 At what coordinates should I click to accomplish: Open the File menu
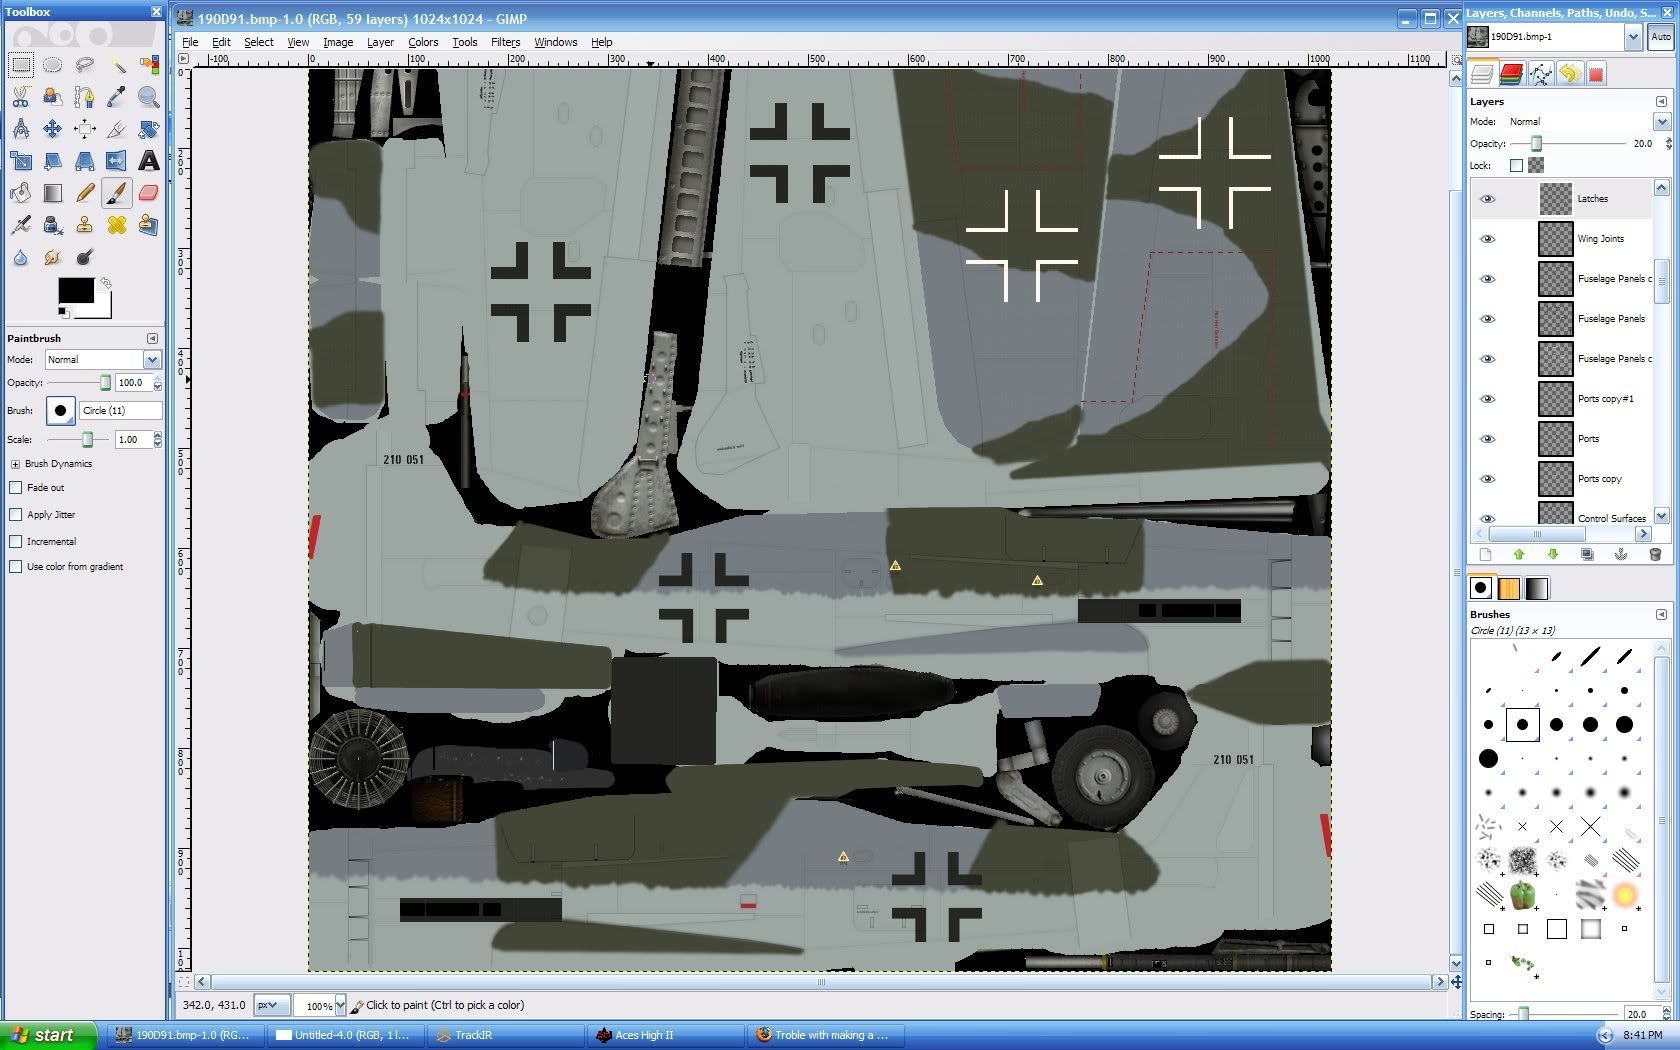[190, 42]
